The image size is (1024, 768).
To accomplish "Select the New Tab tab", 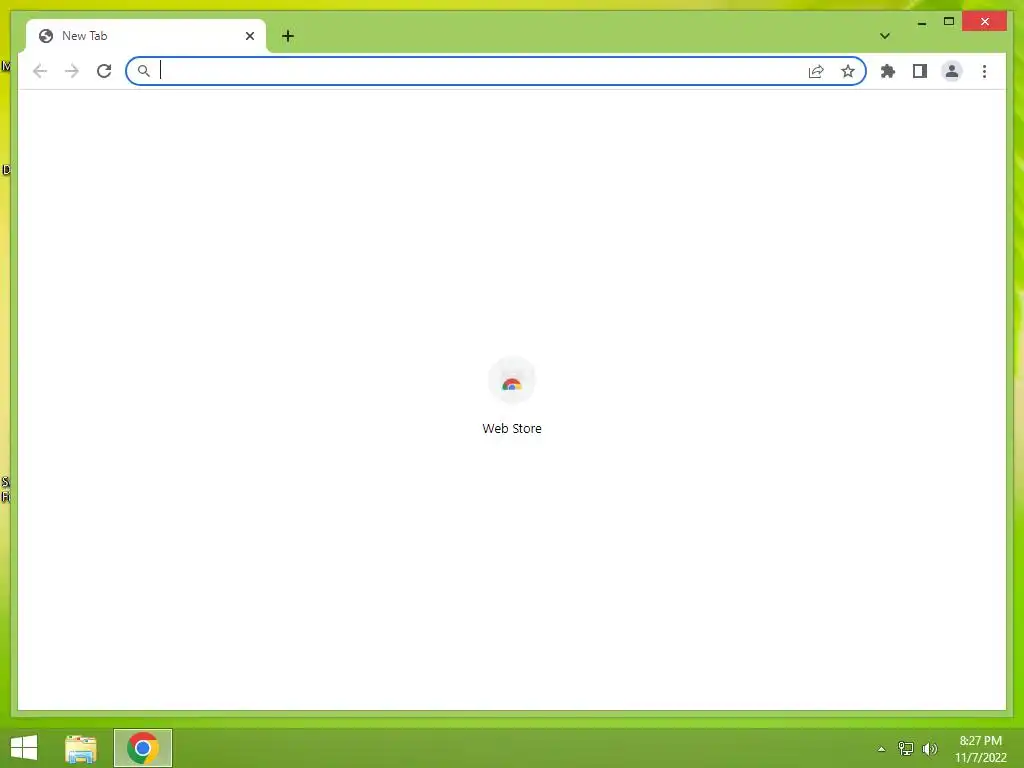I will tap(146, 36).
